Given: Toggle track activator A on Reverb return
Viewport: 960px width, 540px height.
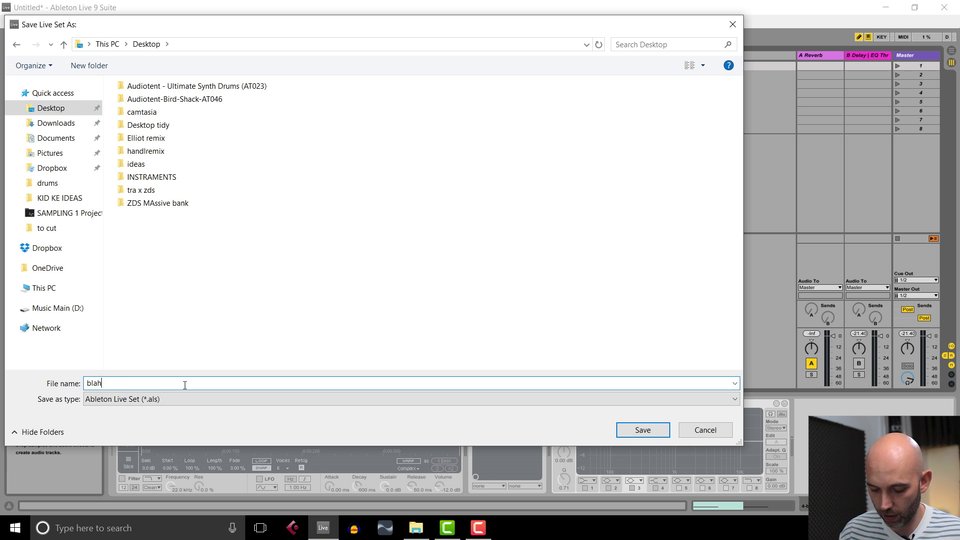Looking at the screenshot, I should tap(811, 364).
